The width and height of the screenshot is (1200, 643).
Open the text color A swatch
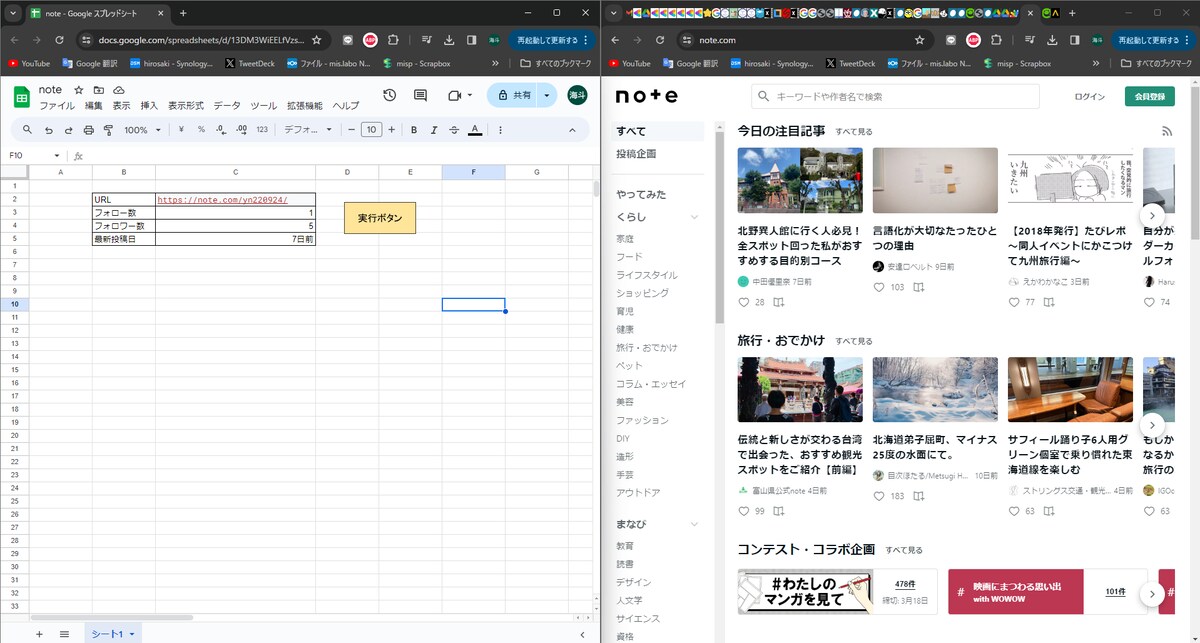point(475,130)
